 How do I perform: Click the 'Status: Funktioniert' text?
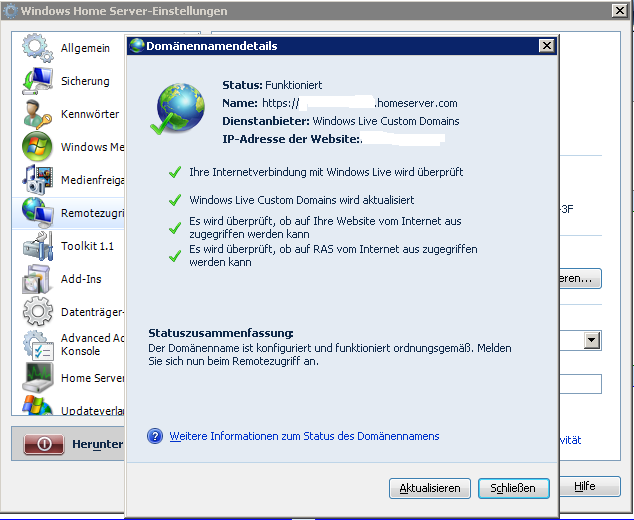pyautogui.click(x=272, y=85)
